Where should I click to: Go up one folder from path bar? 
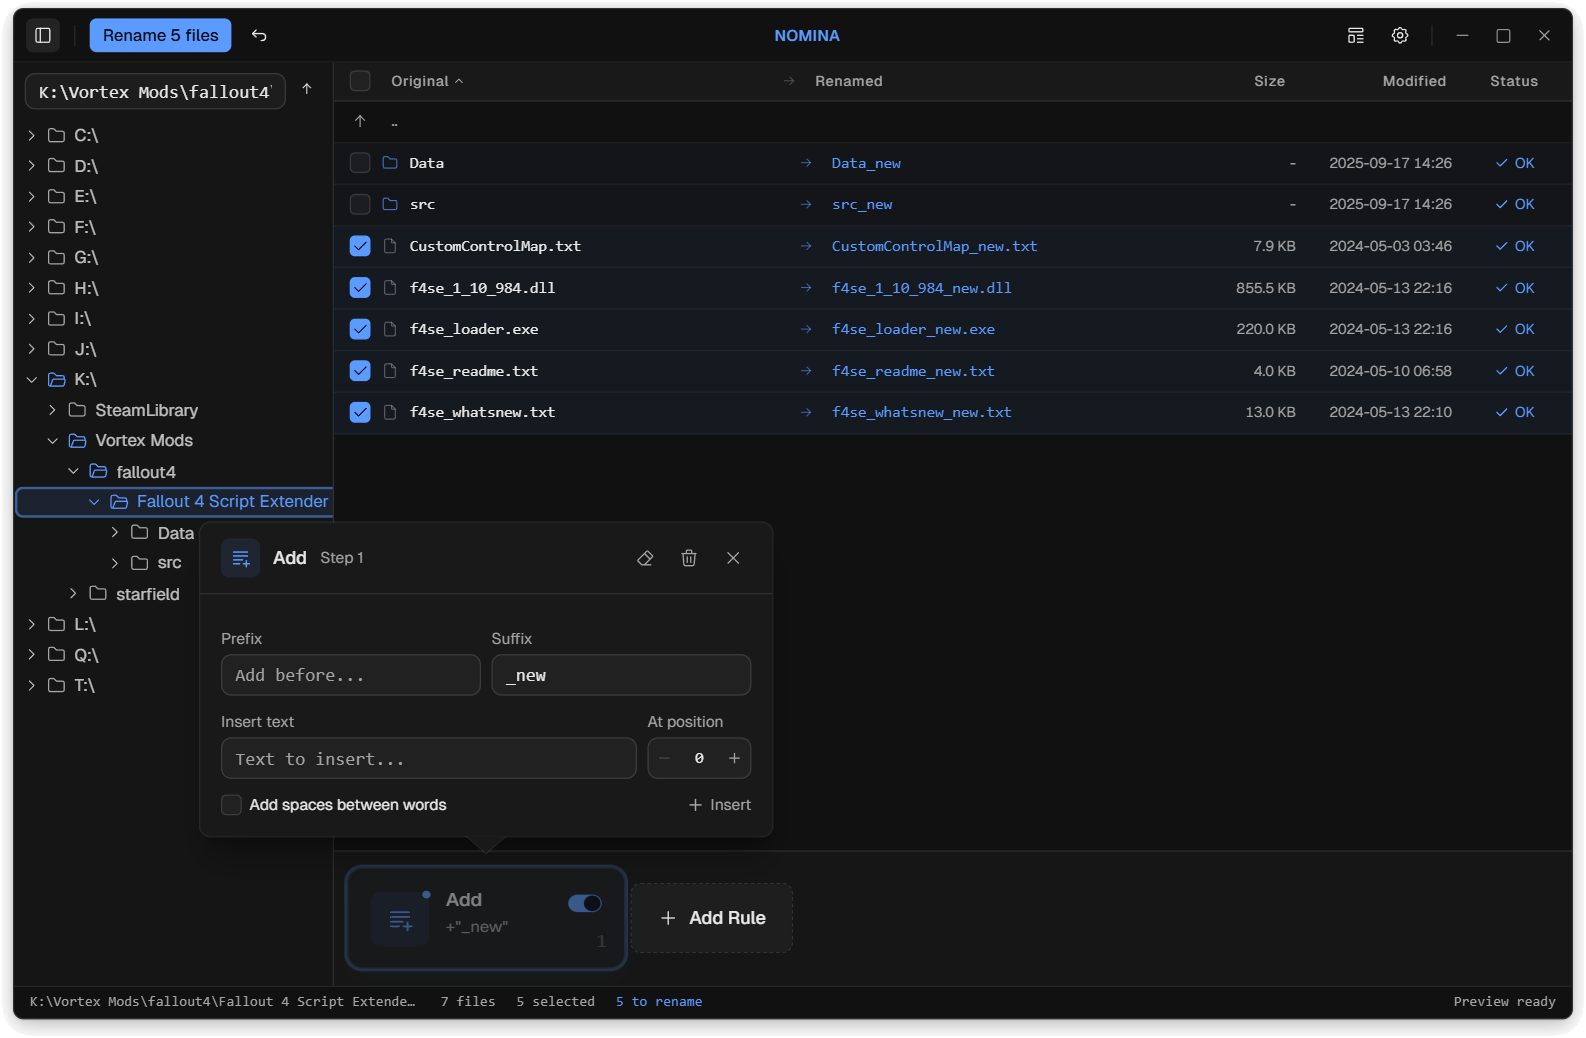[307, 89]
